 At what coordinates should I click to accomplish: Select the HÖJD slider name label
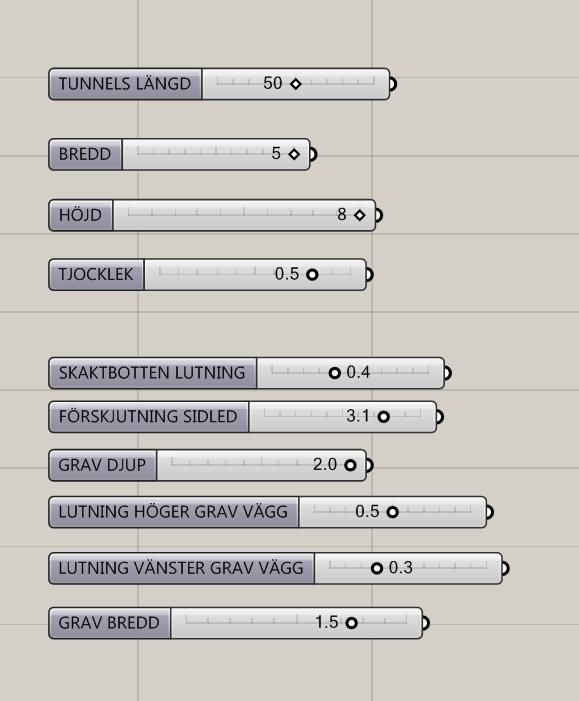(x=81, y=215)
